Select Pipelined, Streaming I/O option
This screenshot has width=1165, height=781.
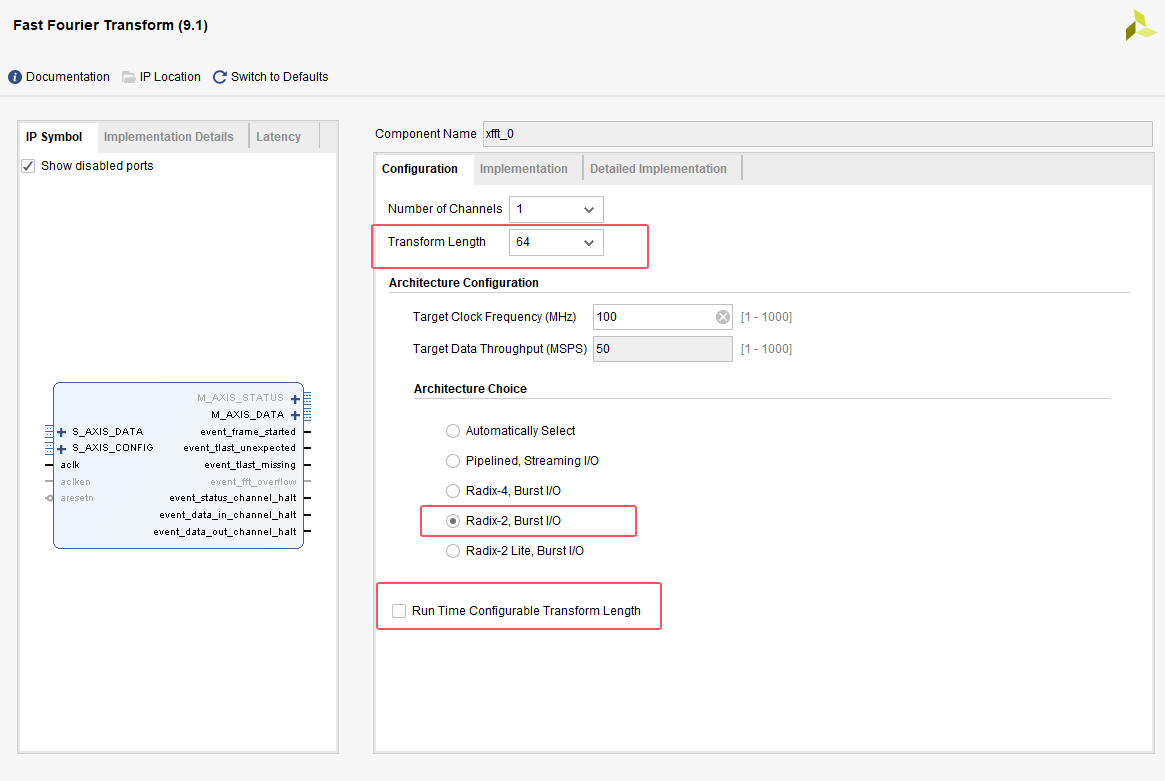[x=452, y=461]
